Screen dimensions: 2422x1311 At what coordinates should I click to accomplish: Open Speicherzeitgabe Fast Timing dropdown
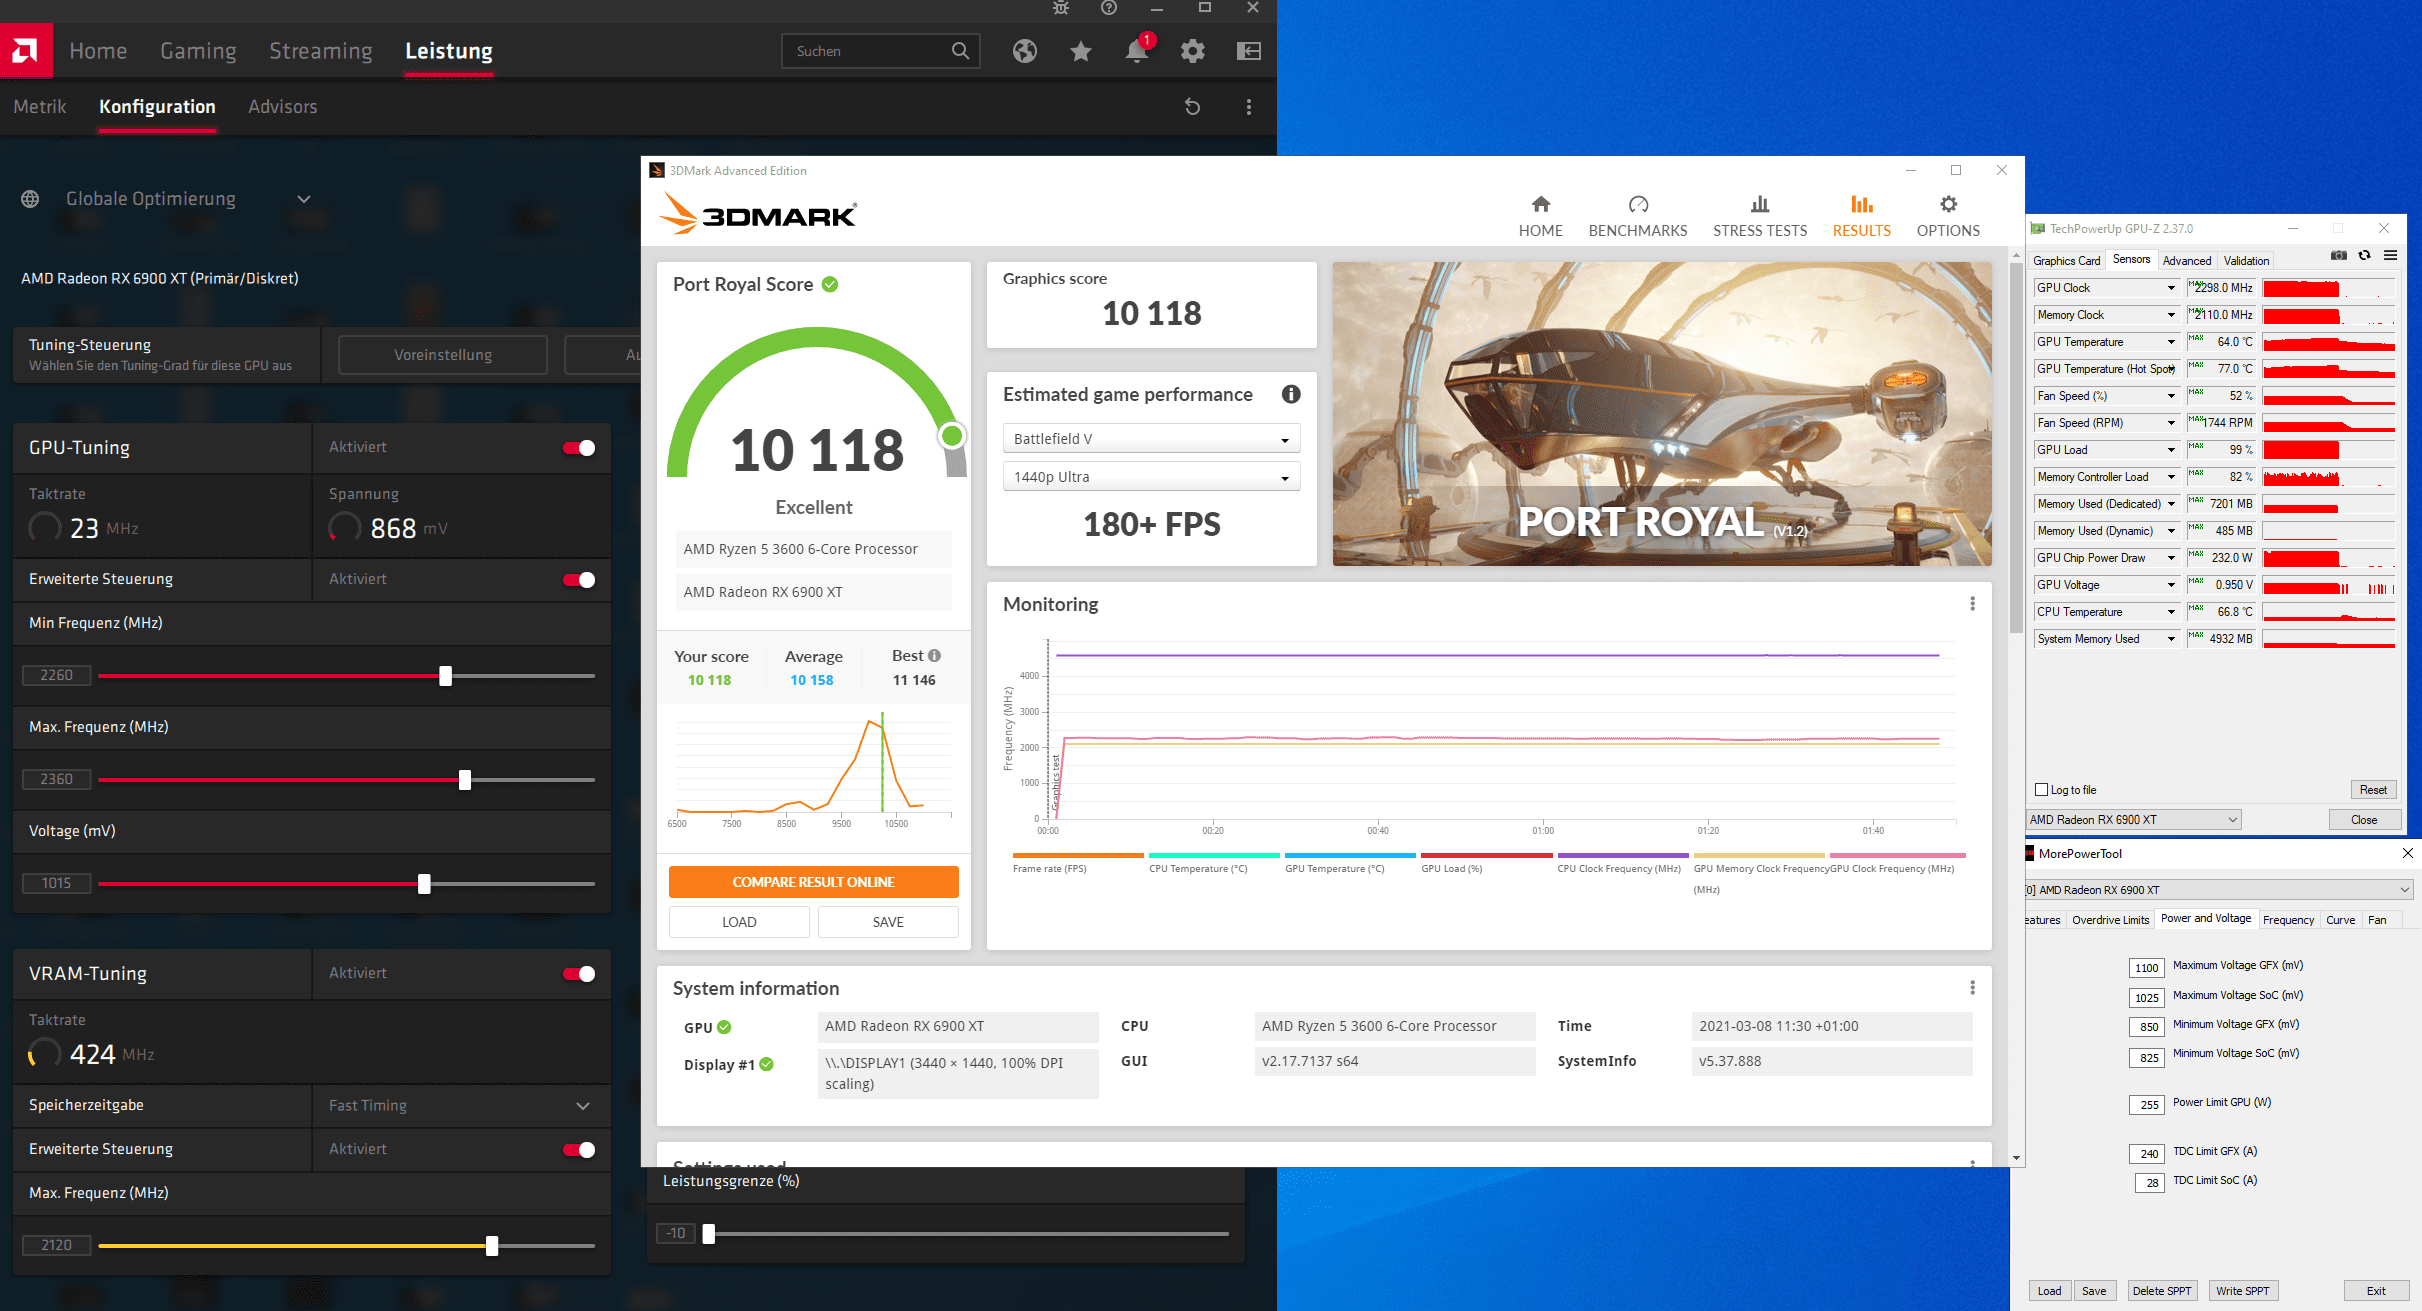(461, 1106)
